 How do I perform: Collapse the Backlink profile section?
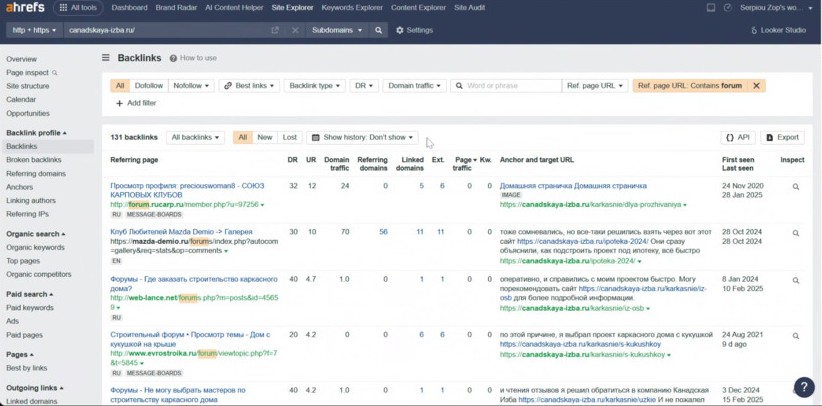click(36, 133)
